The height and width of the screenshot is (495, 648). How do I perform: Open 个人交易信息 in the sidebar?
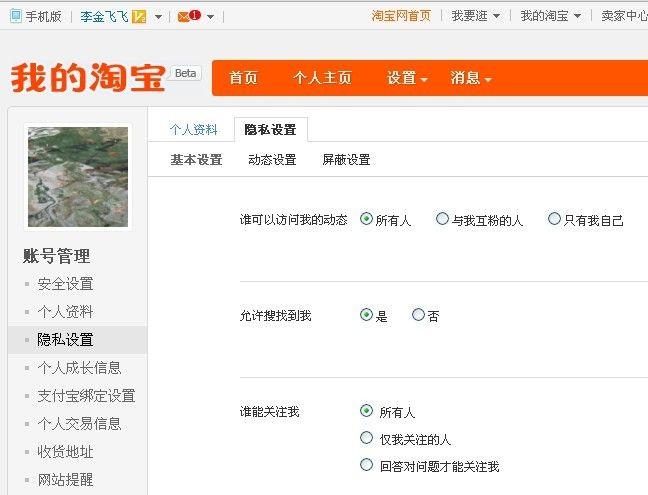pyautogui.click(x=79, y=424)
